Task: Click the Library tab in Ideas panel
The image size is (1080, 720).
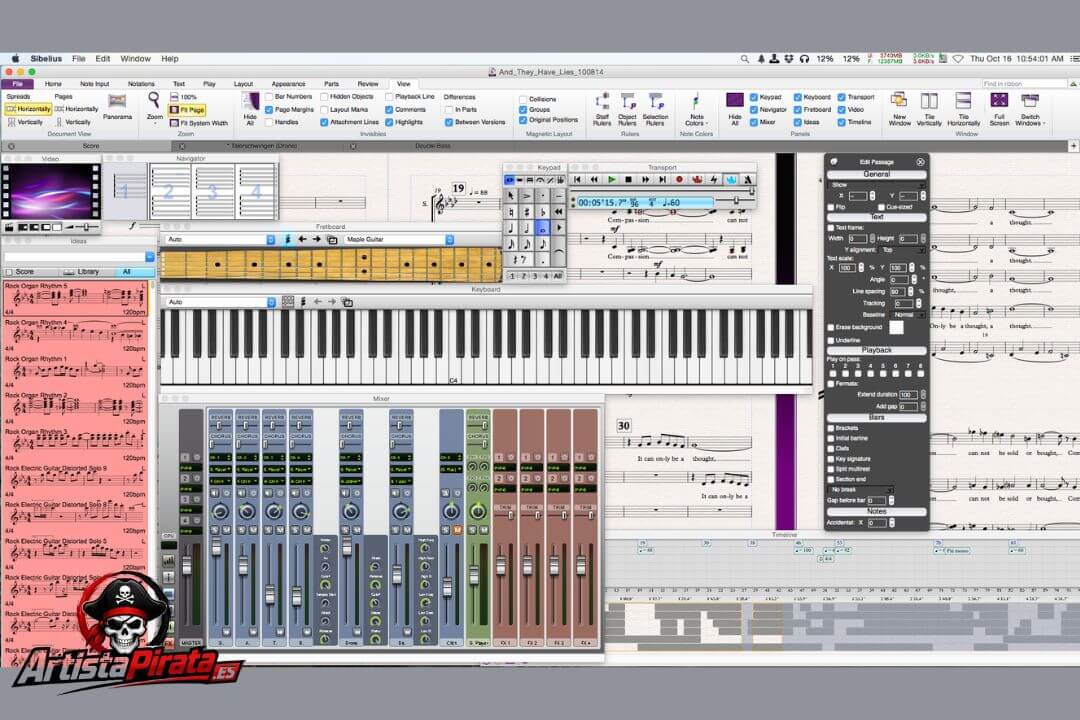Action: click(81, 272)
